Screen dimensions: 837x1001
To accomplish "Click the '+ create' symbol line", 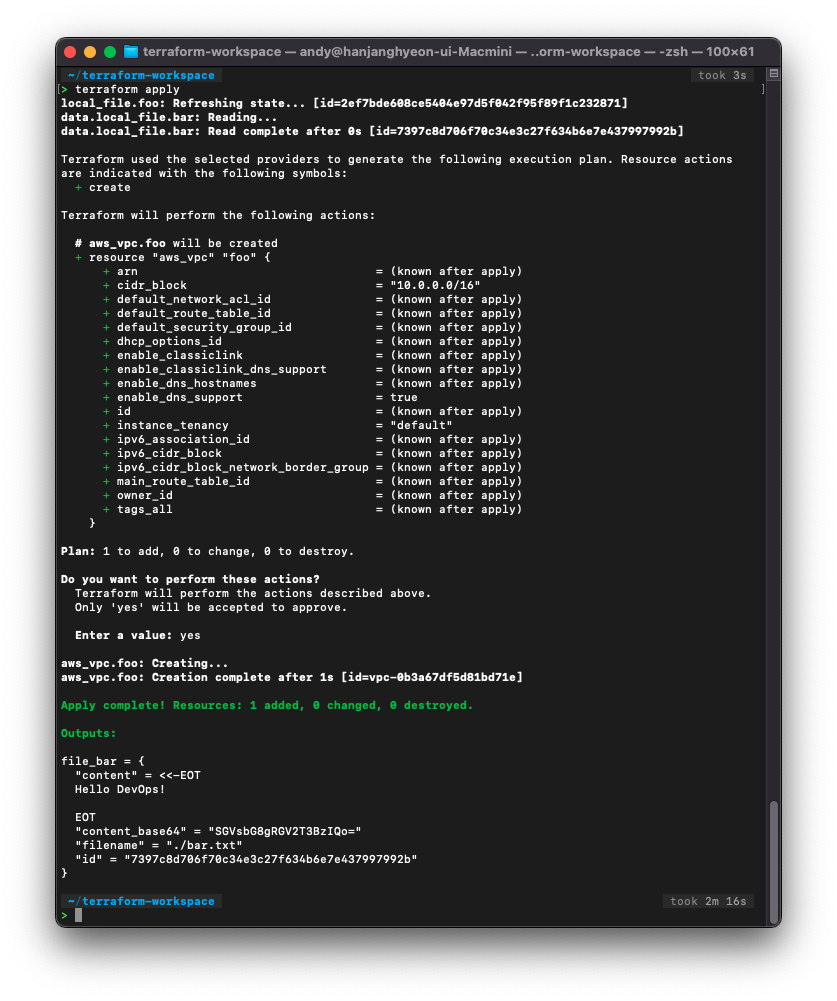I will [x=103, y=188].
